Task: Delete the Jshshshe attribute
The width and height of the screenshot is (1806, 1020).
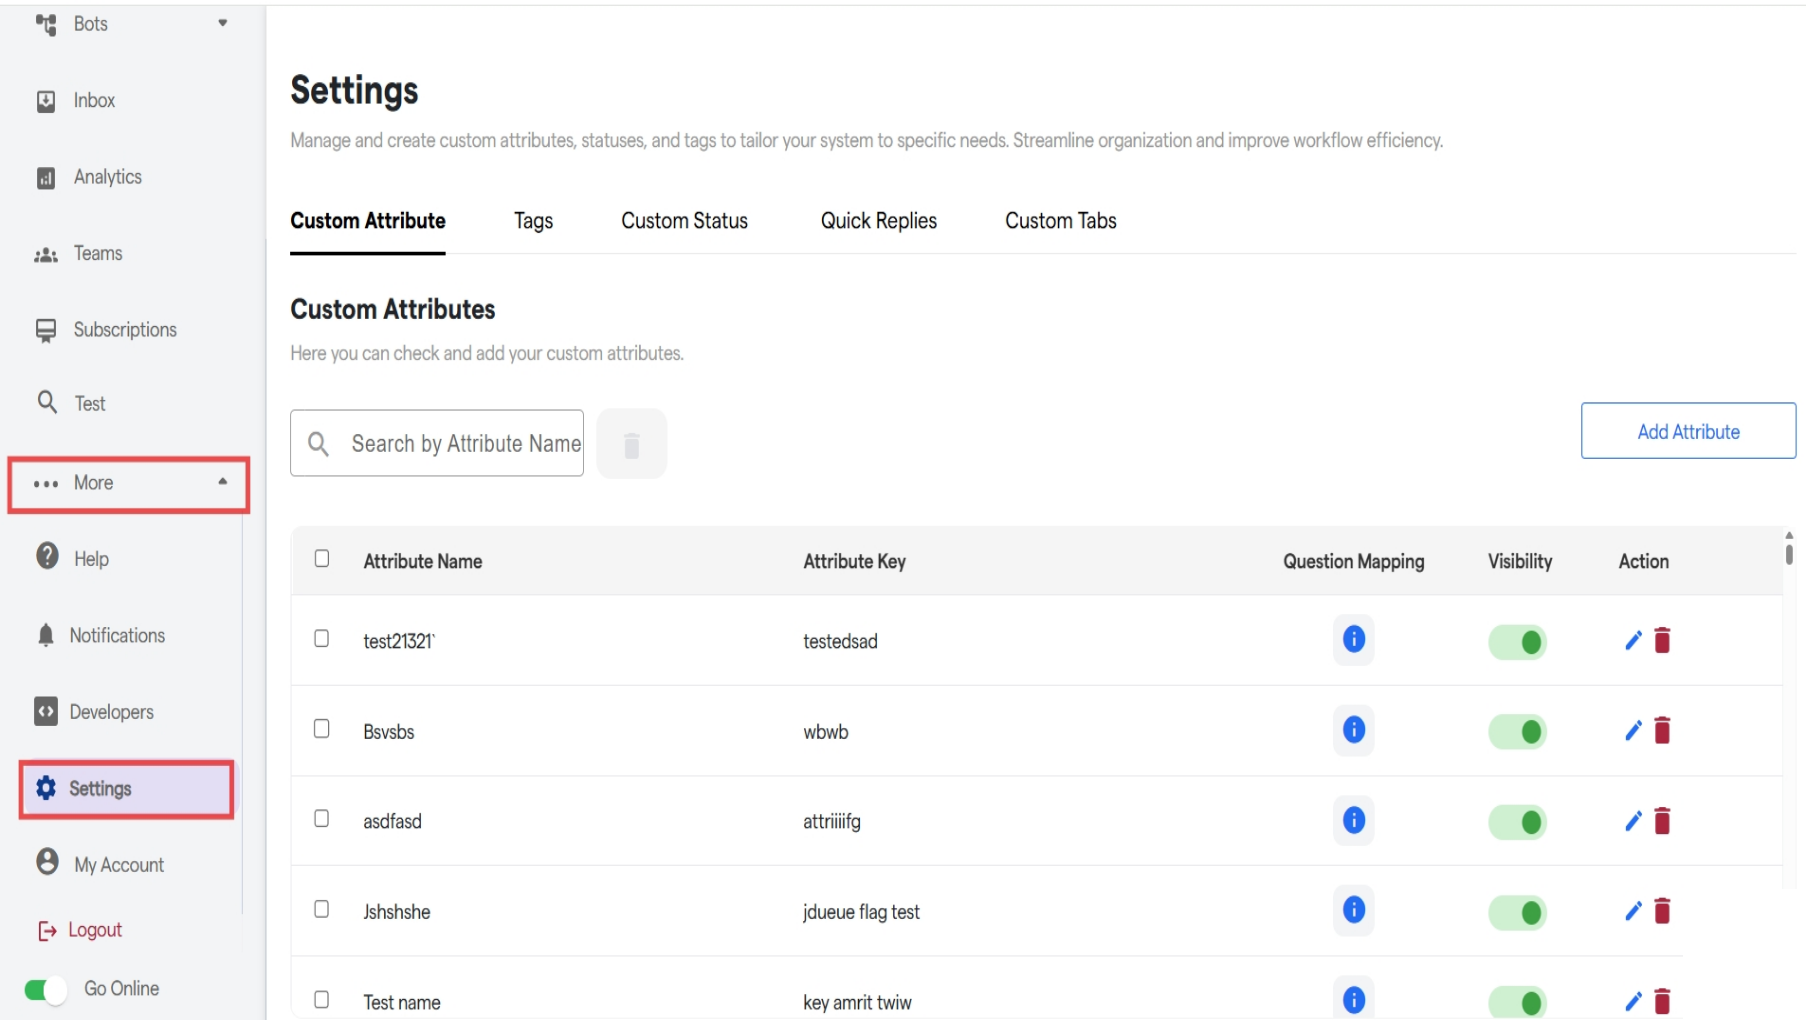Action: tap(1663, 911)
